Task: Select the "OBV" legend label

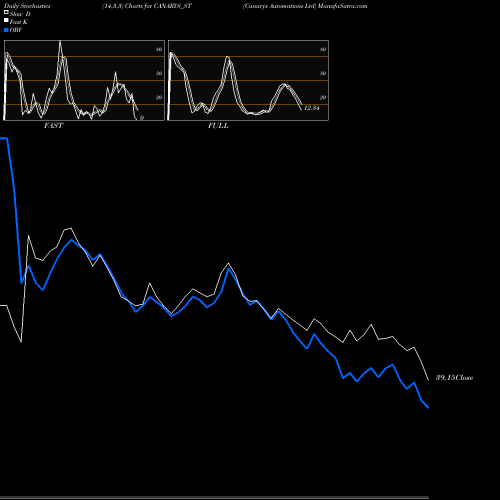Action: (16, 30)
